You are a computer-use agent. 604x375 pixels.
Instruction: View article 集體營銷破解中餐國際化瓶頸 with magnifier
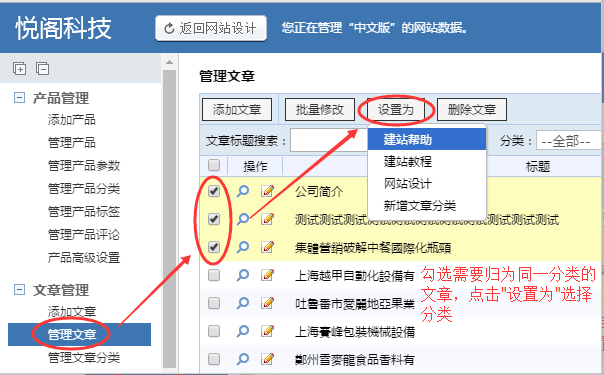(243, 247)
